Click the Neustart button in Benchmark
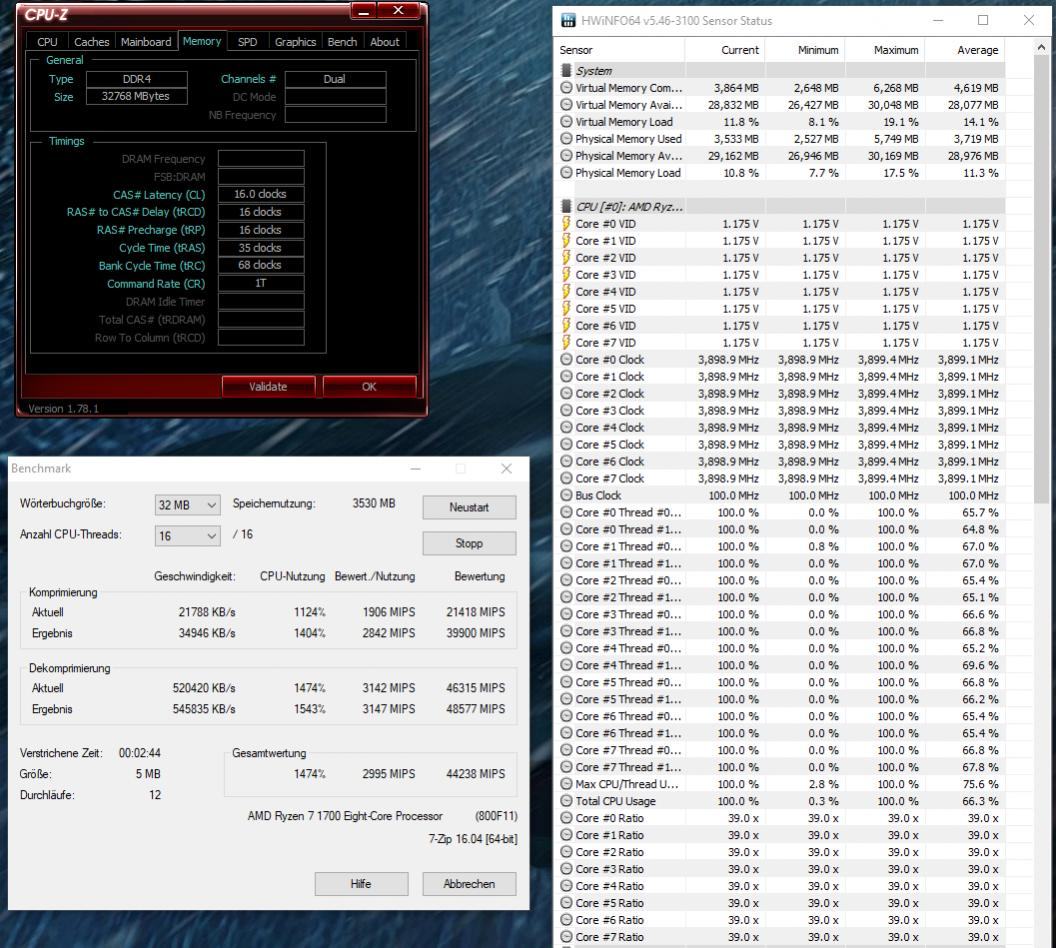The height and width of the screenshot is (948, 1056). pyautogui.click(x=469, y=508)
